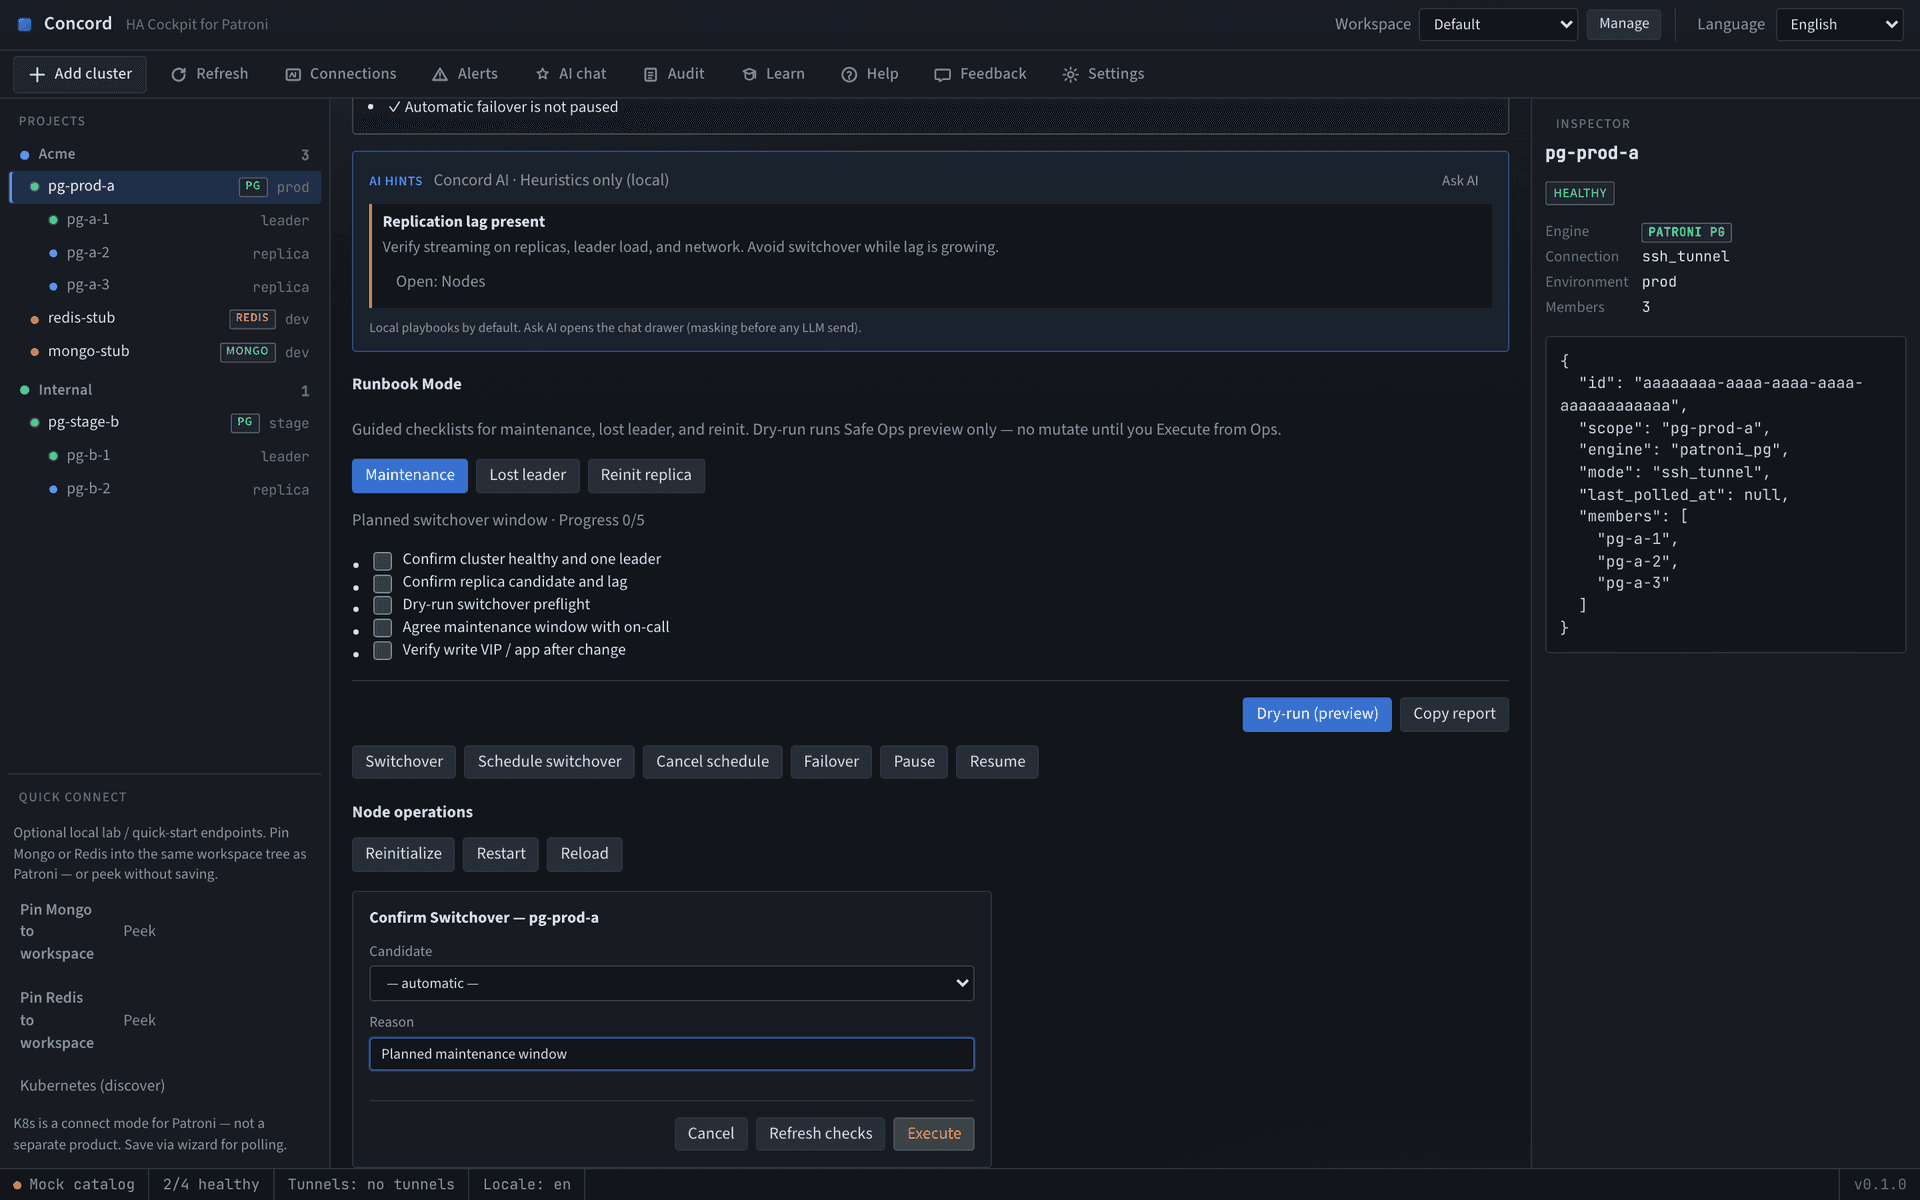The height and width of the screenshot is (1200, 1920).
Task: Click the Dry-run (preview) button
Action: (1317, 714)
